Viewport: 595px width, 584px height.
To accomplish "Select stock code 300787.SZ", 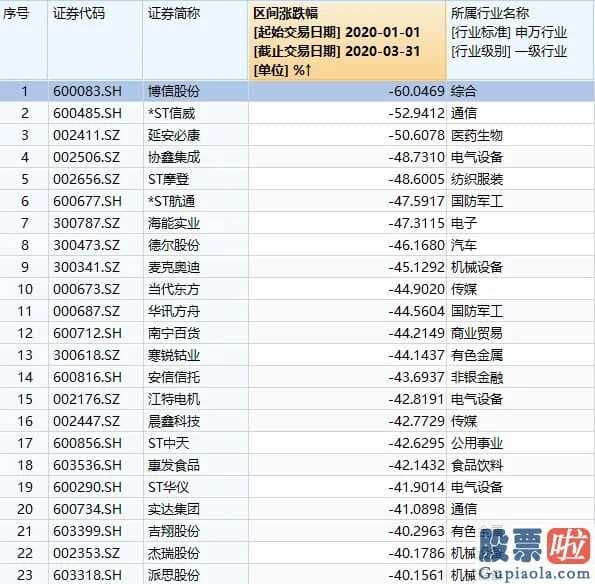I will click(87, 224).
